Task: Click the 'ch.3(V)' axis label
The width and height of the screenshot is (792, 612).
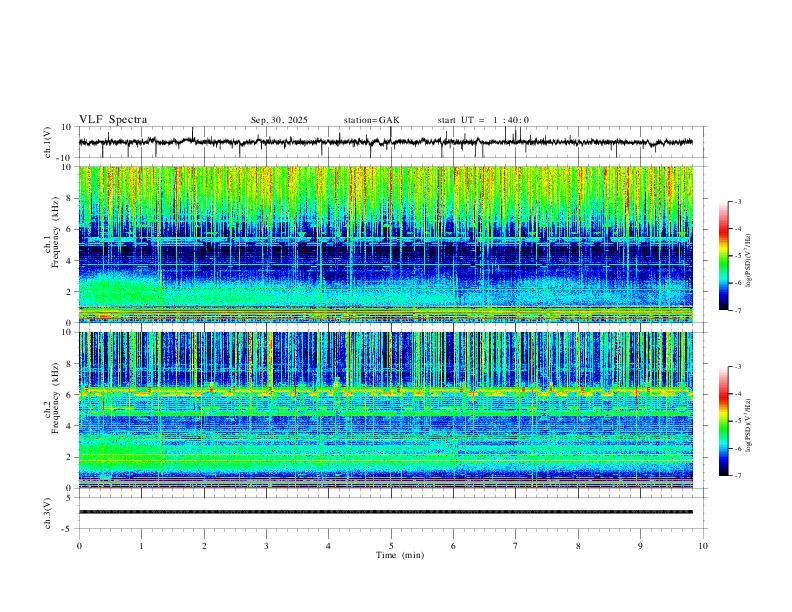Action: (x=48, y=513)
